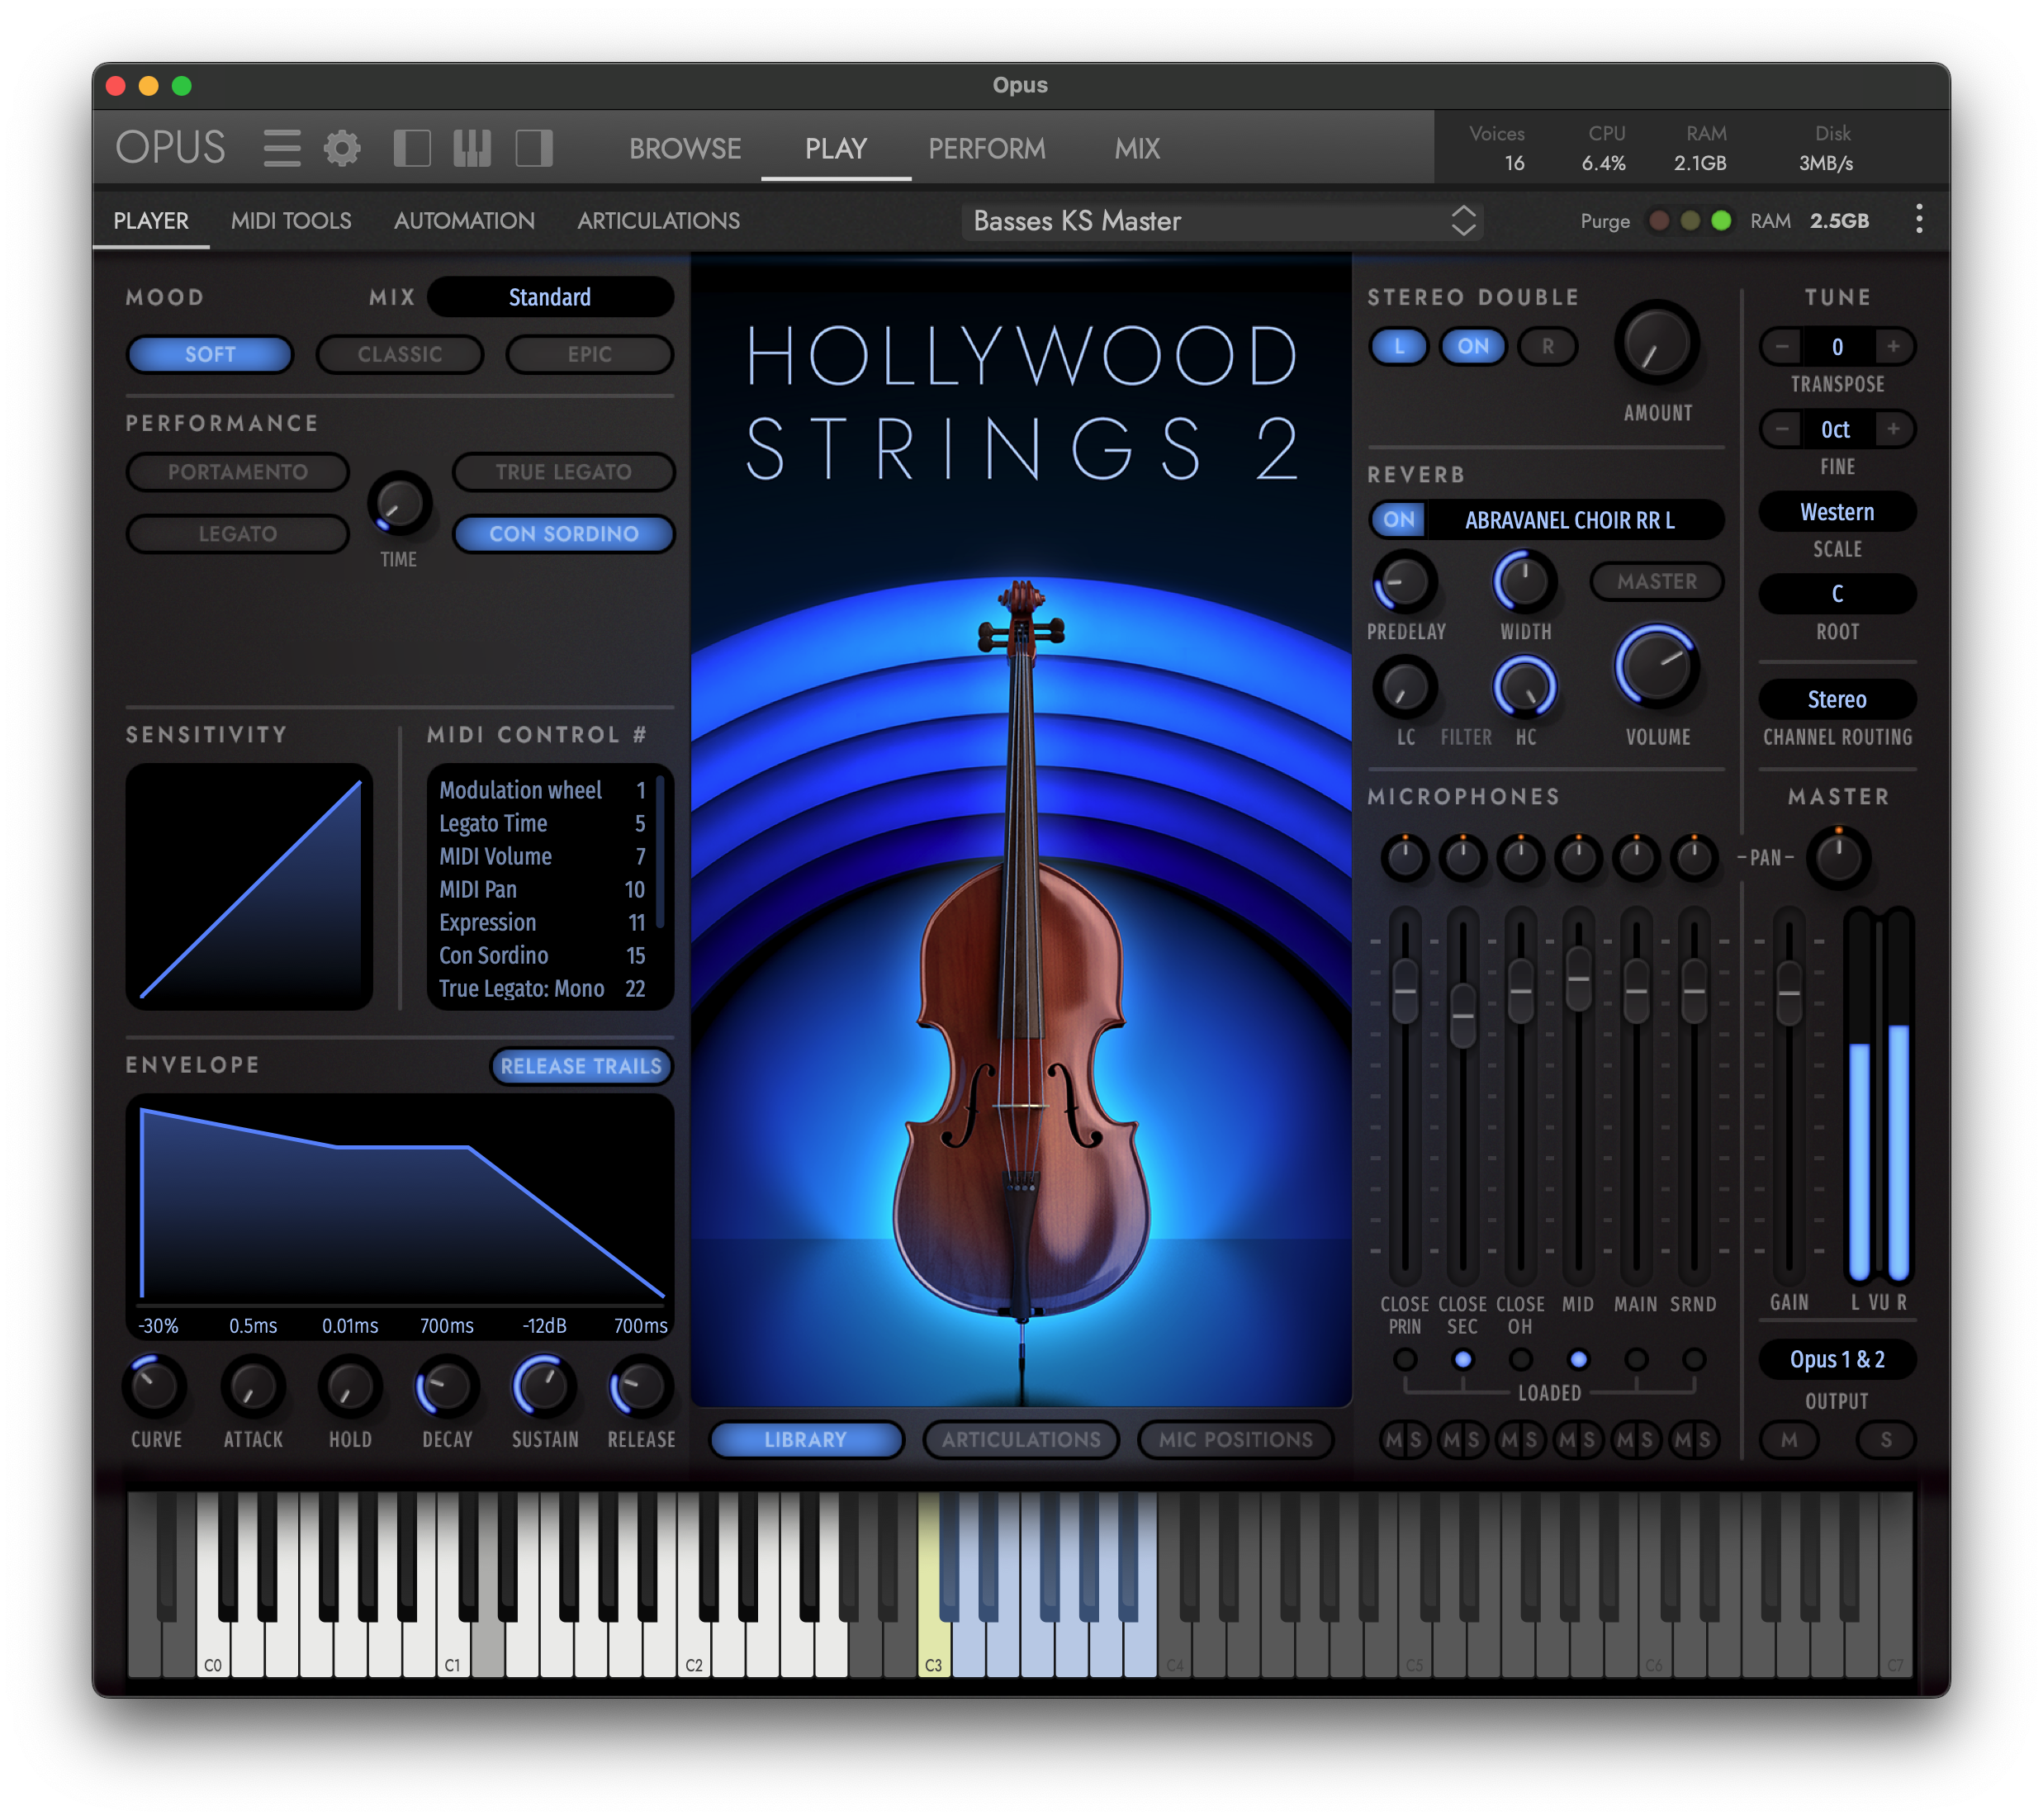
Task: Open the three-dot options menu
Action: tap(1918, 219)
